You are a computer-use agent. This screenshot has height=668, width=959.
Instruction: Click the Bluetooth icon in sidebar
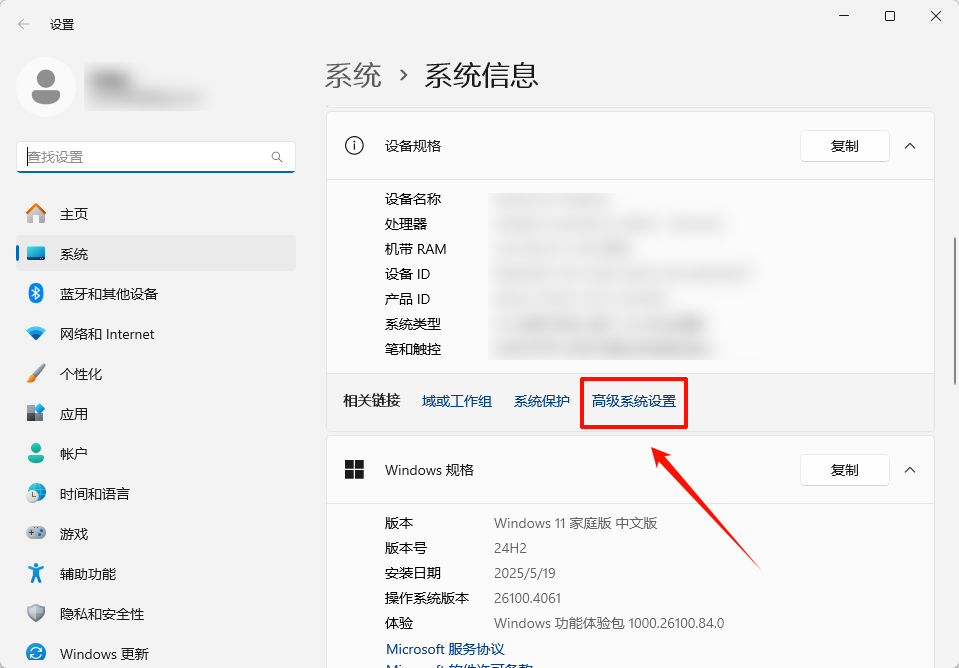36,294
